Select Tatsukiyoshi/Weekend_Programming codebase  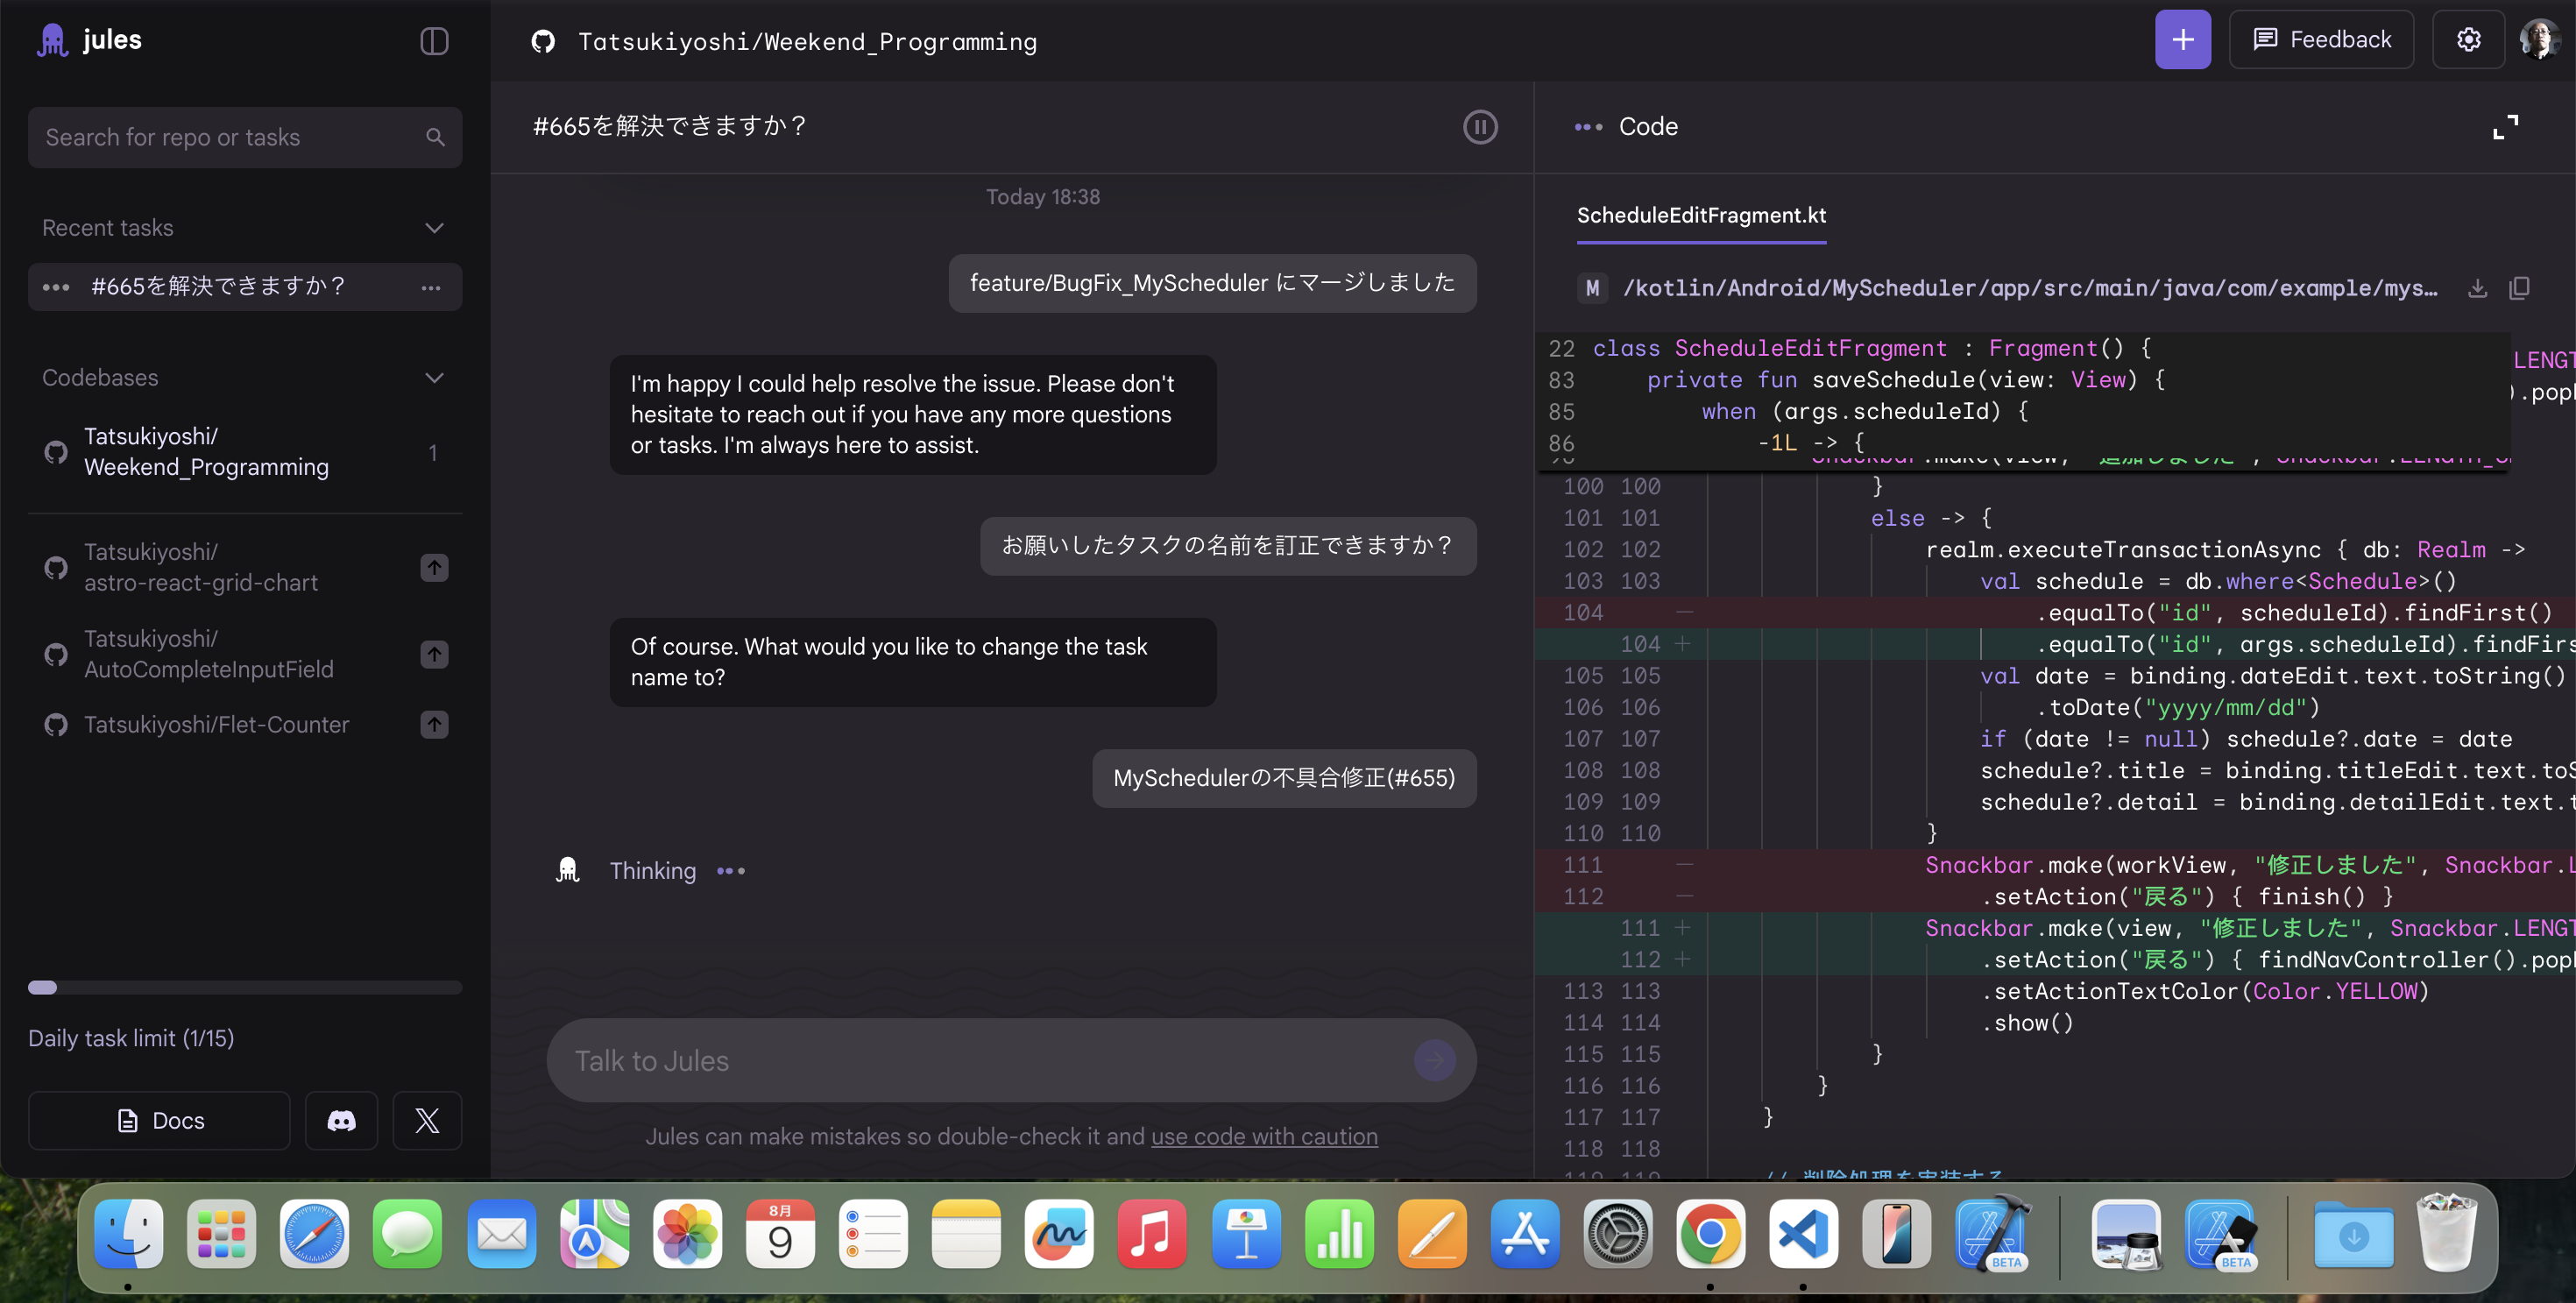245,452
